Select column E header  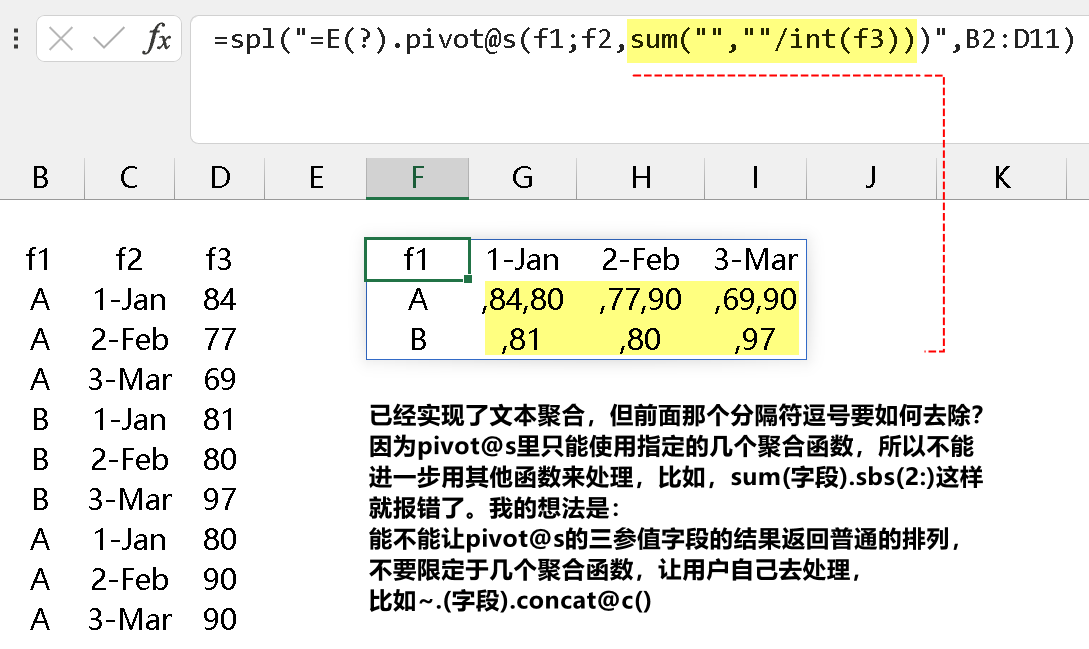click(316, 178)
